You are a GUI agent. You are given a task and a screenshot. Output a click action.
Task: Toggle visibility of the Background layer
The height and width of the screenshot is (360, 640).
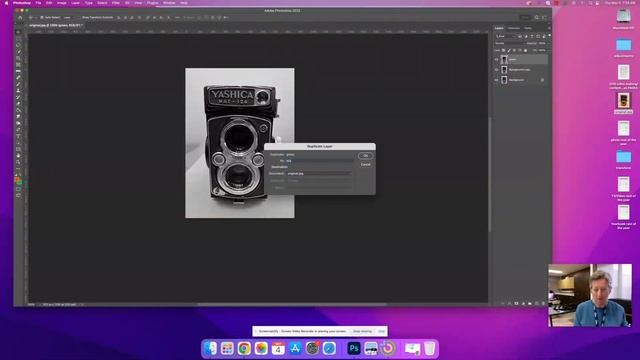(x=496, y=80)
